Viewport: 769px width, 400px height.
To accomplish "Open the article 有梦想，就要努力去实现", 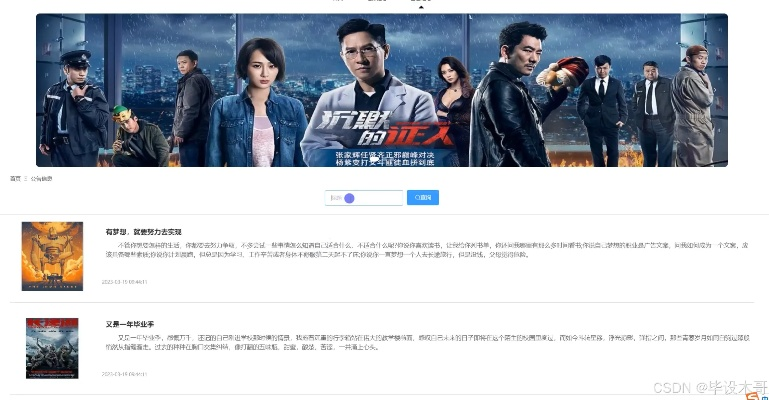I will click(x=144, y=232).
